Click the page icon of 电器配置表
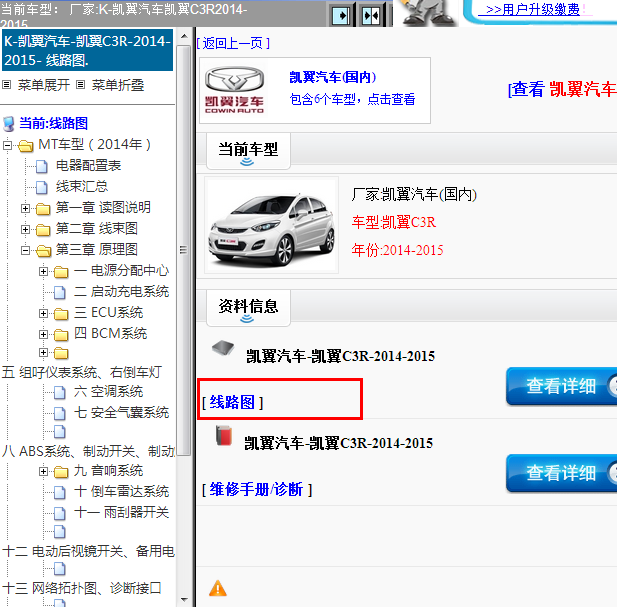 (42, 166)
